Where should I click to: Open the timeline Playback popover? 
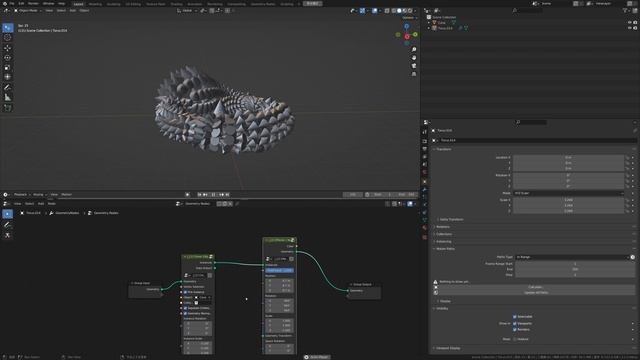21,195
